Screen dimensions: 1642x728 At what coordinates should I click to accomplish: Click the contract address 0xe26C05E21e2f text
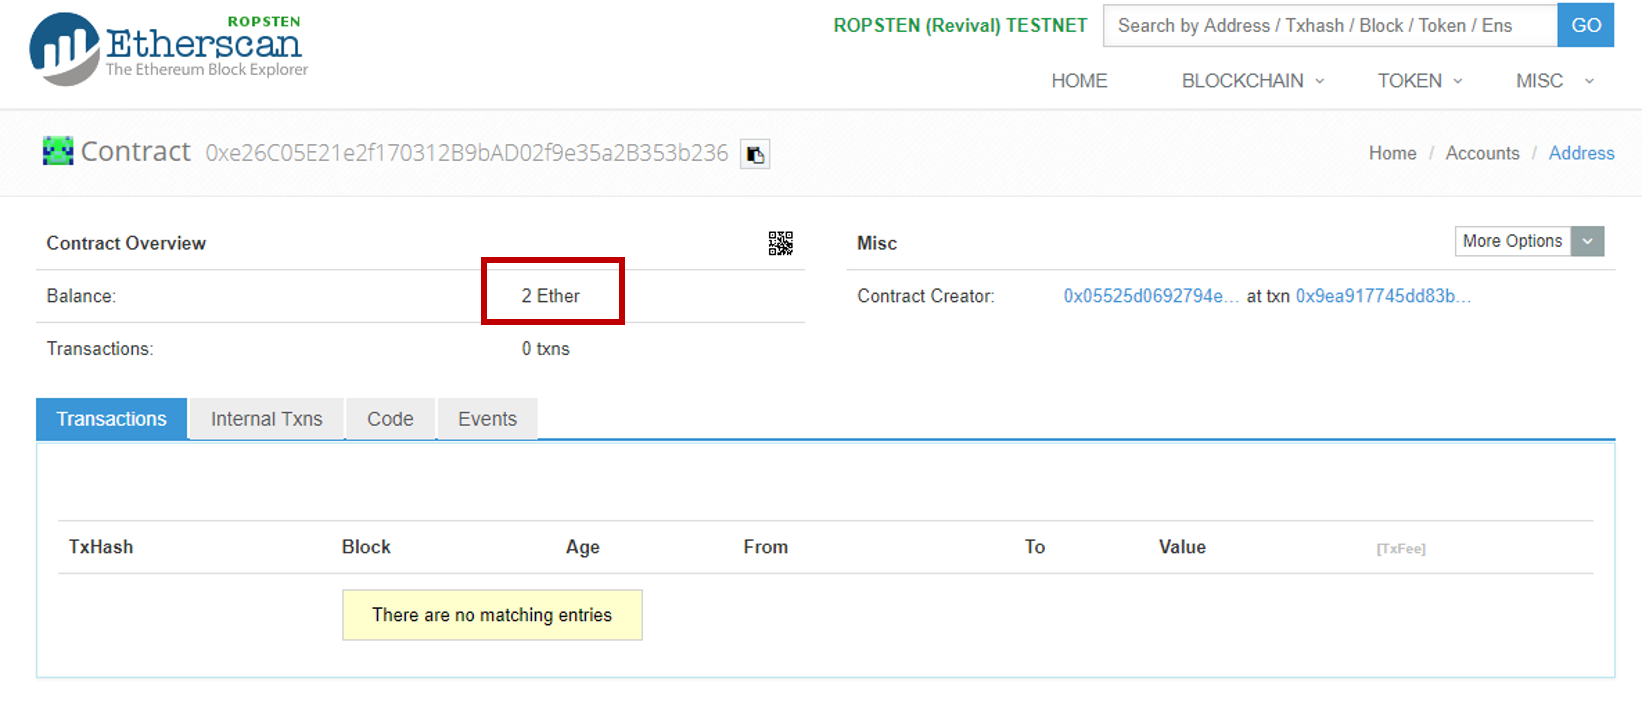(x=467, y=153)
